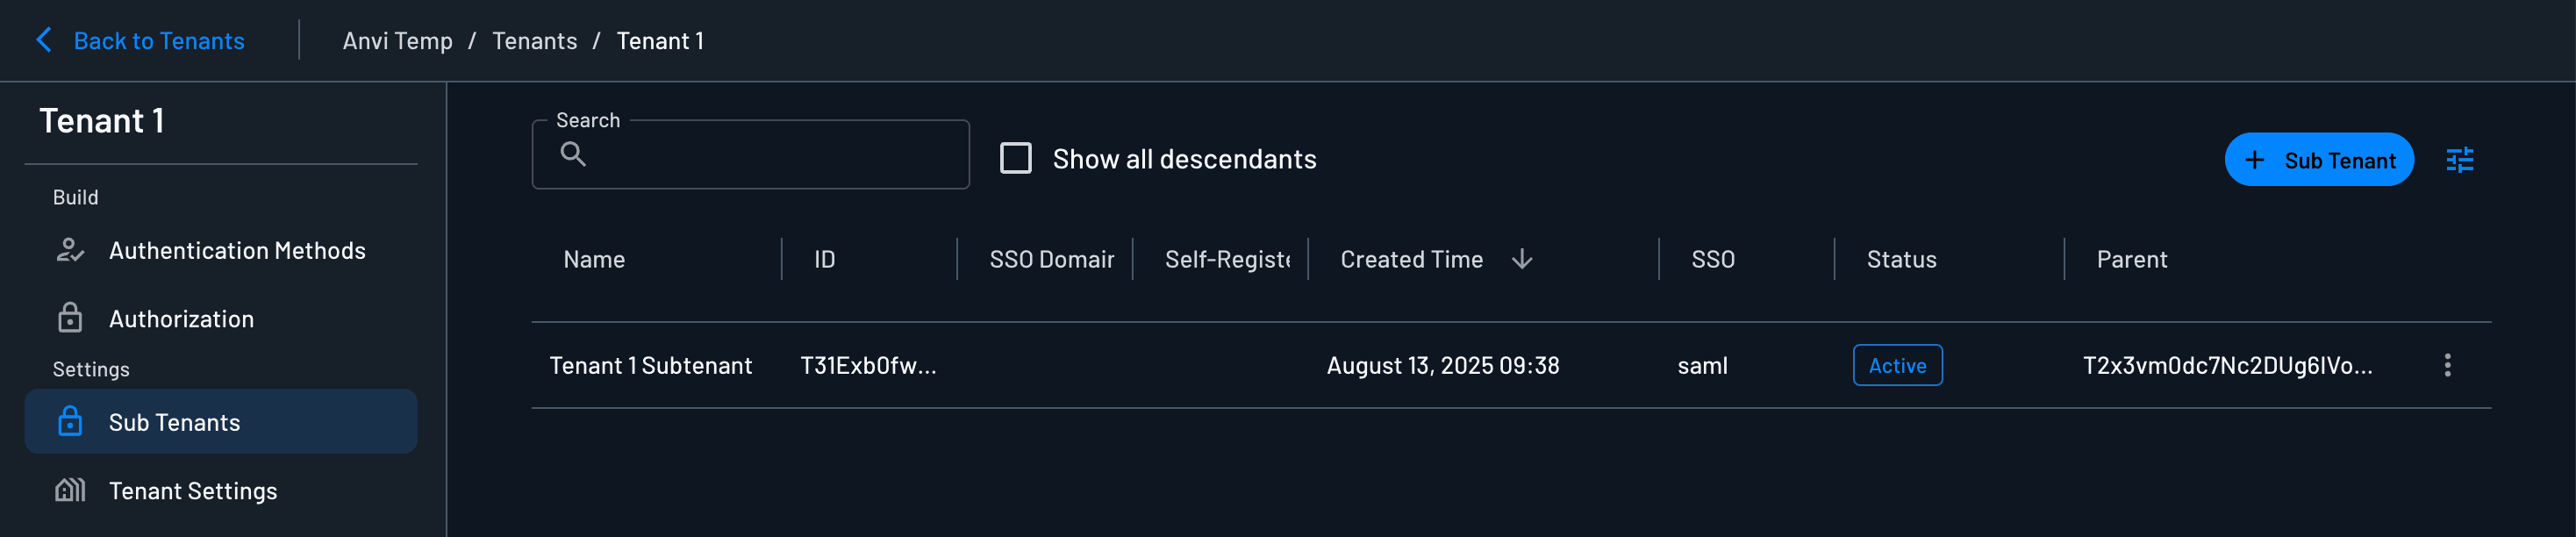Select the Tenant 1 Subtenant row
This screenshot has width=2576, height=537.
(x=651, y=365)
